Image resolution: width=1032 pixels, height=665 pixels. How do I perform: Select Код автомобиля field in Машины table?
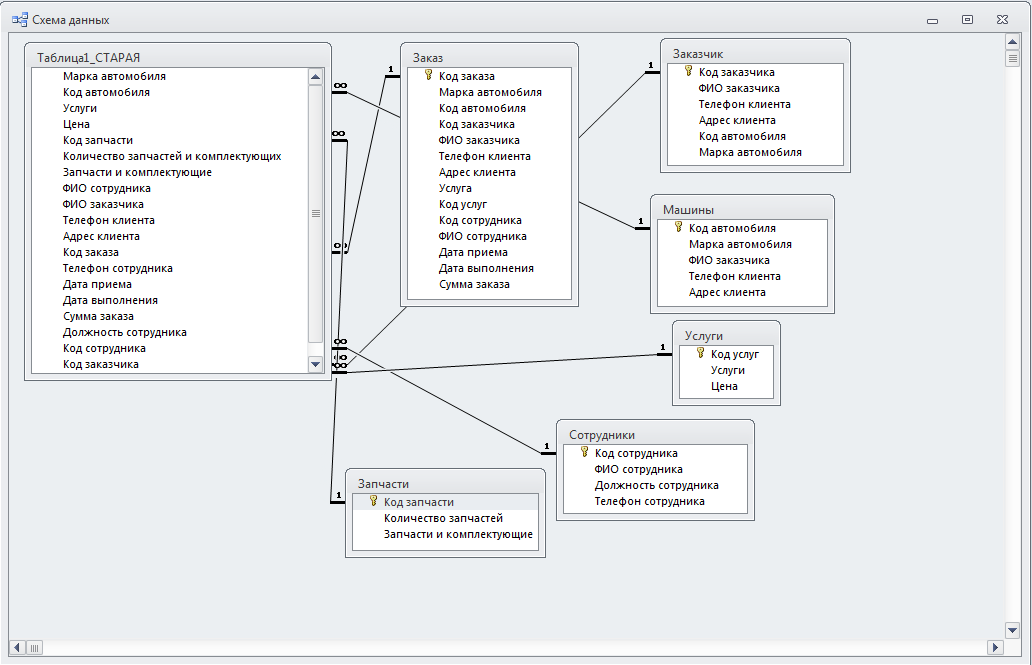pyautogui.click(x=732, y=228)
